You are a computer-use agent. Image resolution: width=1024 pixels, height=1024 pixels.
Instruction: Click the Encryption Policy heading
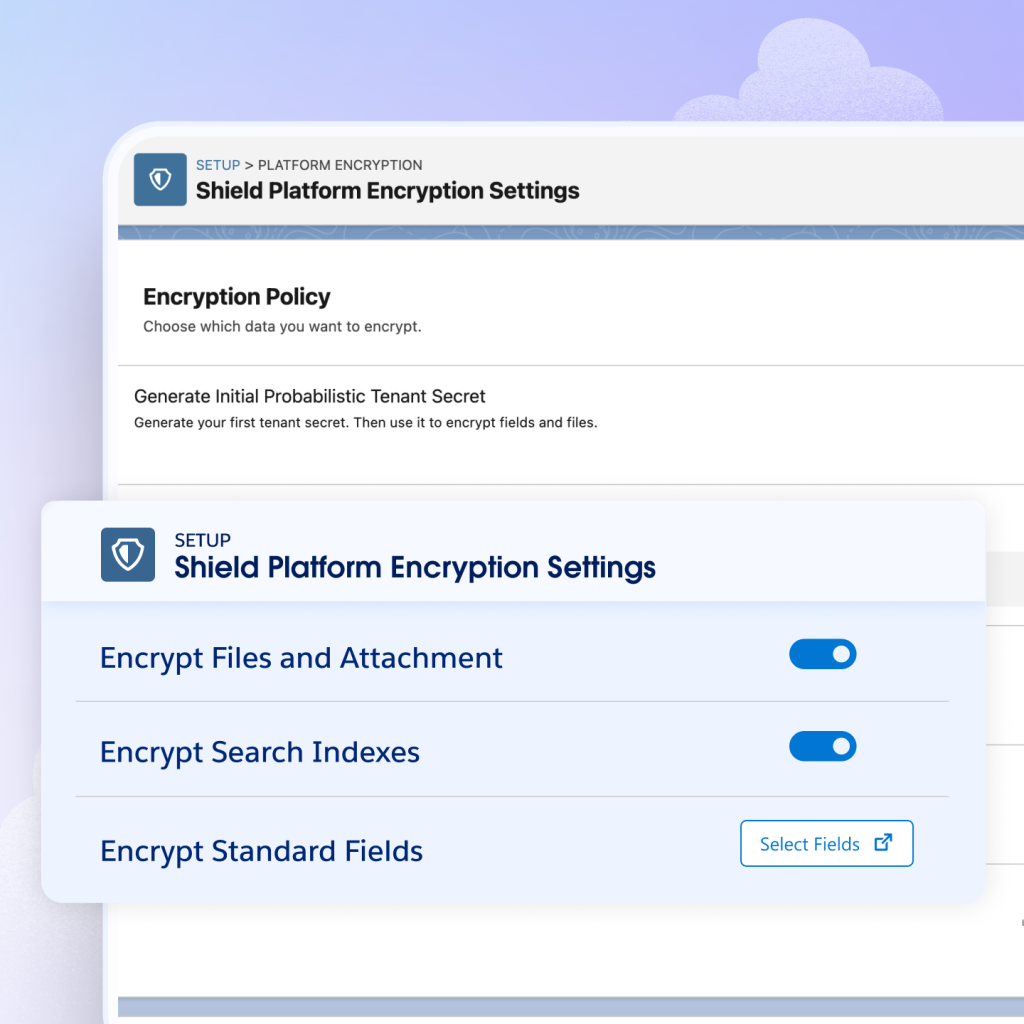pyautogui.click(x=236, y=297)
